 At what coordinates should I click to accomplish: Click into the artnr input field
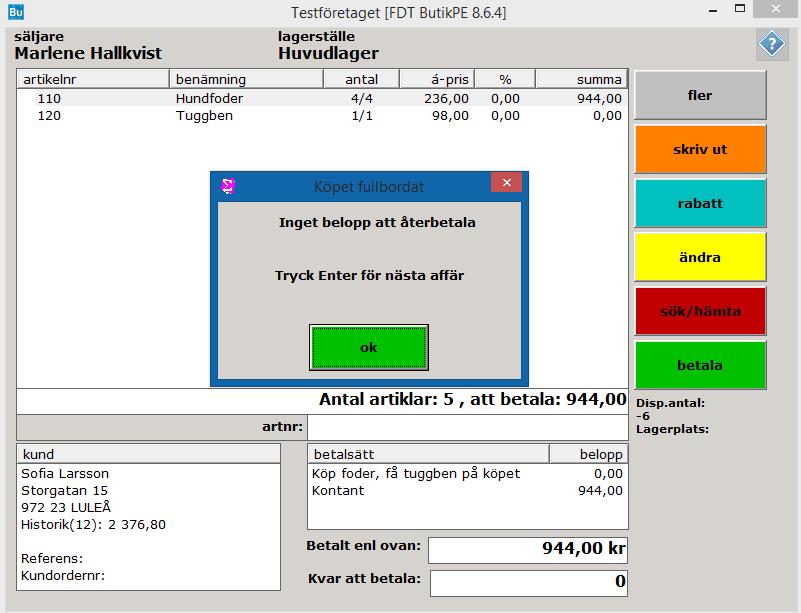point(467,427)
